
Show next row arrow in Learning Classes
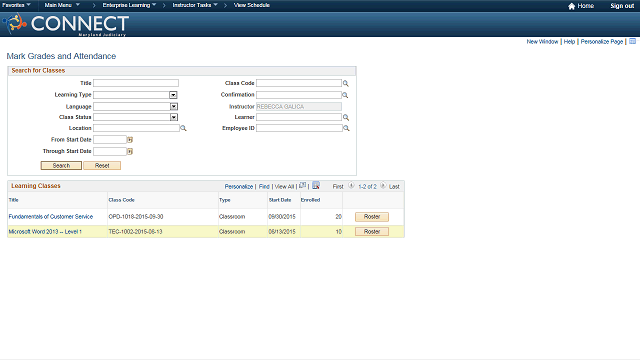coord(383,186)
